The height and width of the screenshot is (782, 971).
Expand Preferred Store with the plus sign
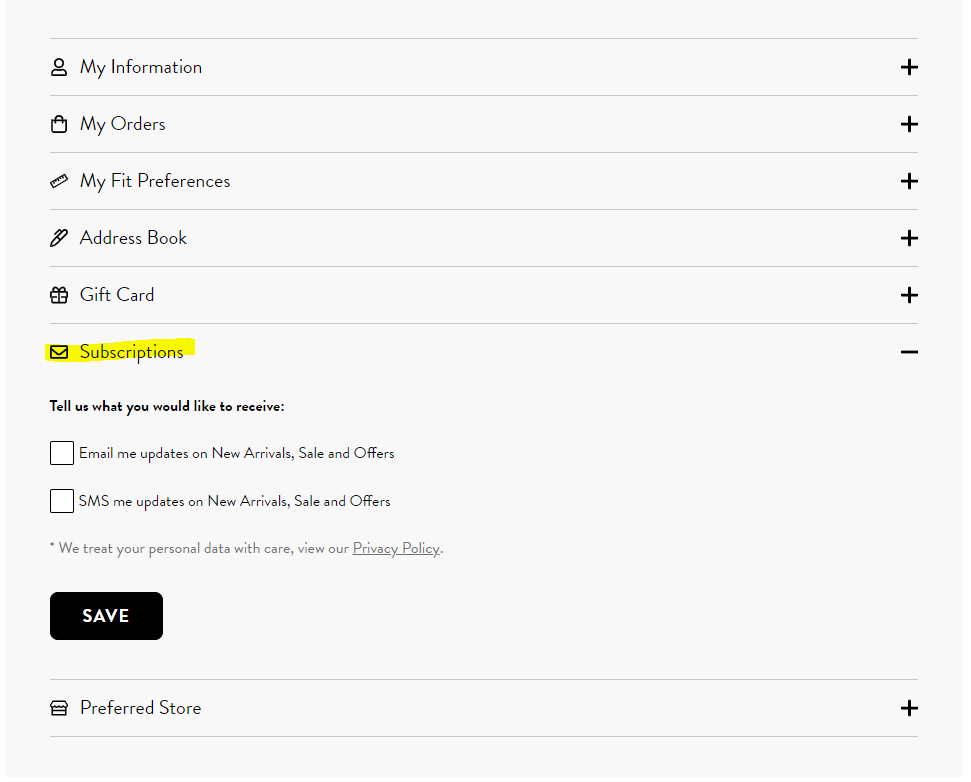[908, 708]
